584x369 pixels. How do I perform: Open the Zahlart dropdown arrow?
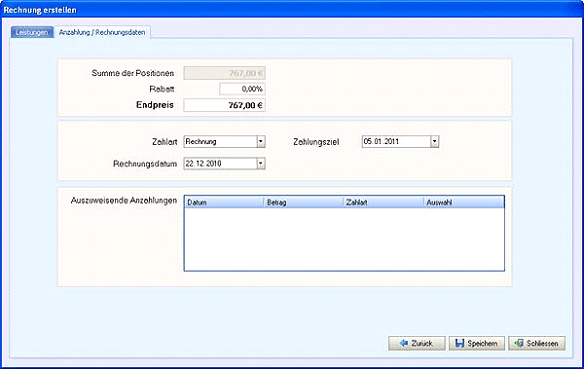pos(261,141)
